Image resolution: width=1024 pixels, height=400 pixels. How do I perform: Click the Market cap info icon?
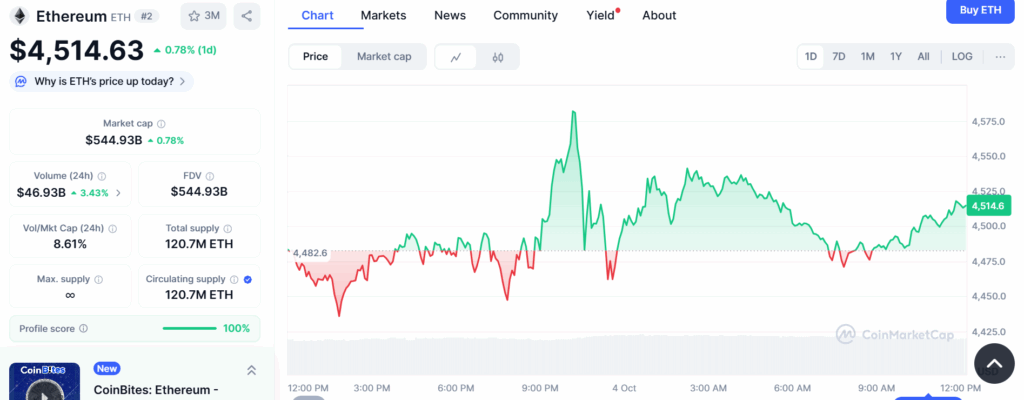(x=162, y=124)
